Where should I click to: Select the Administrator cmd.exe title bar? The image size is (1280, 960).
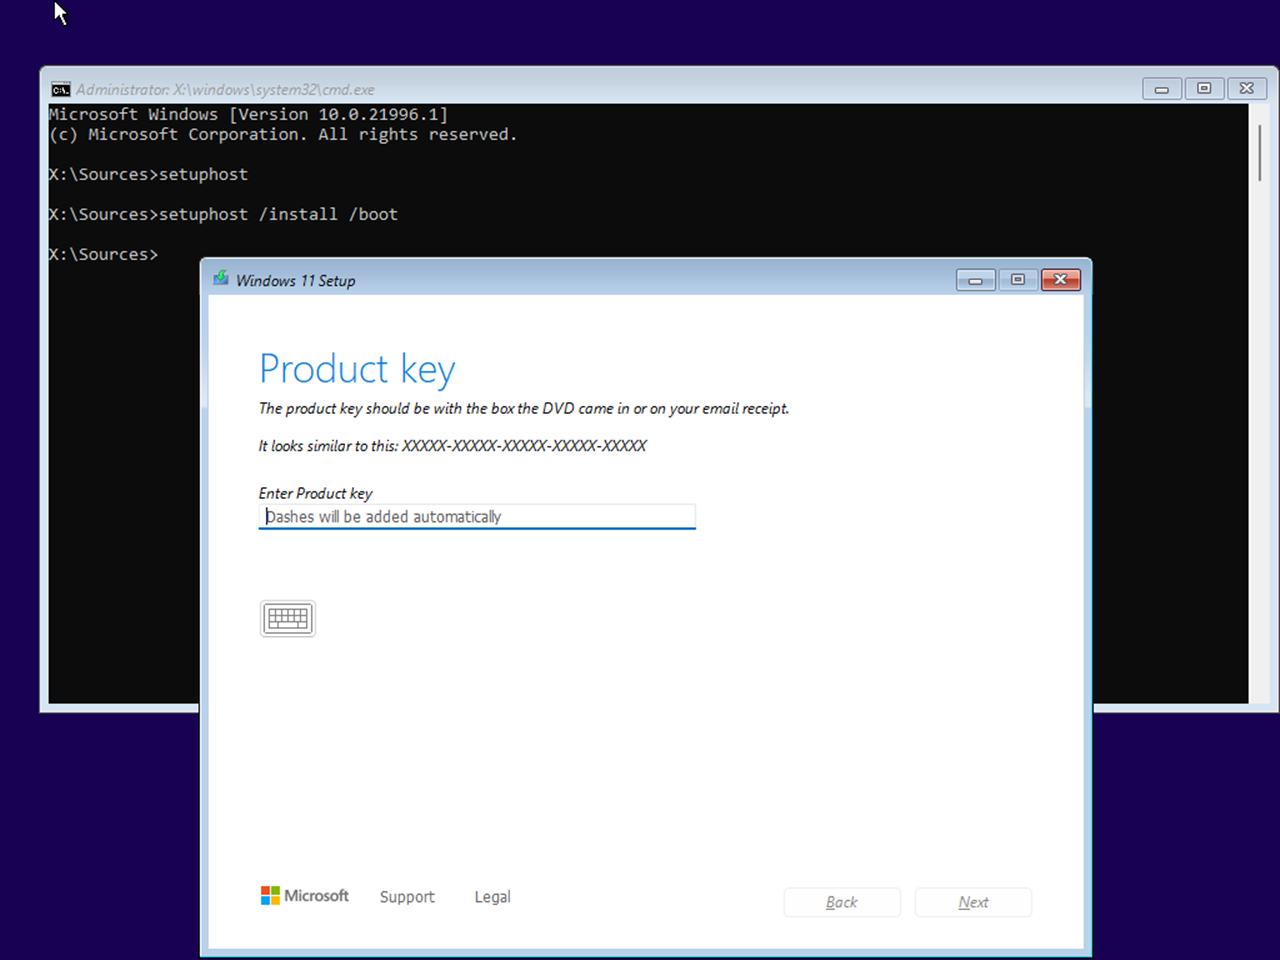click(x=600, y=89)
